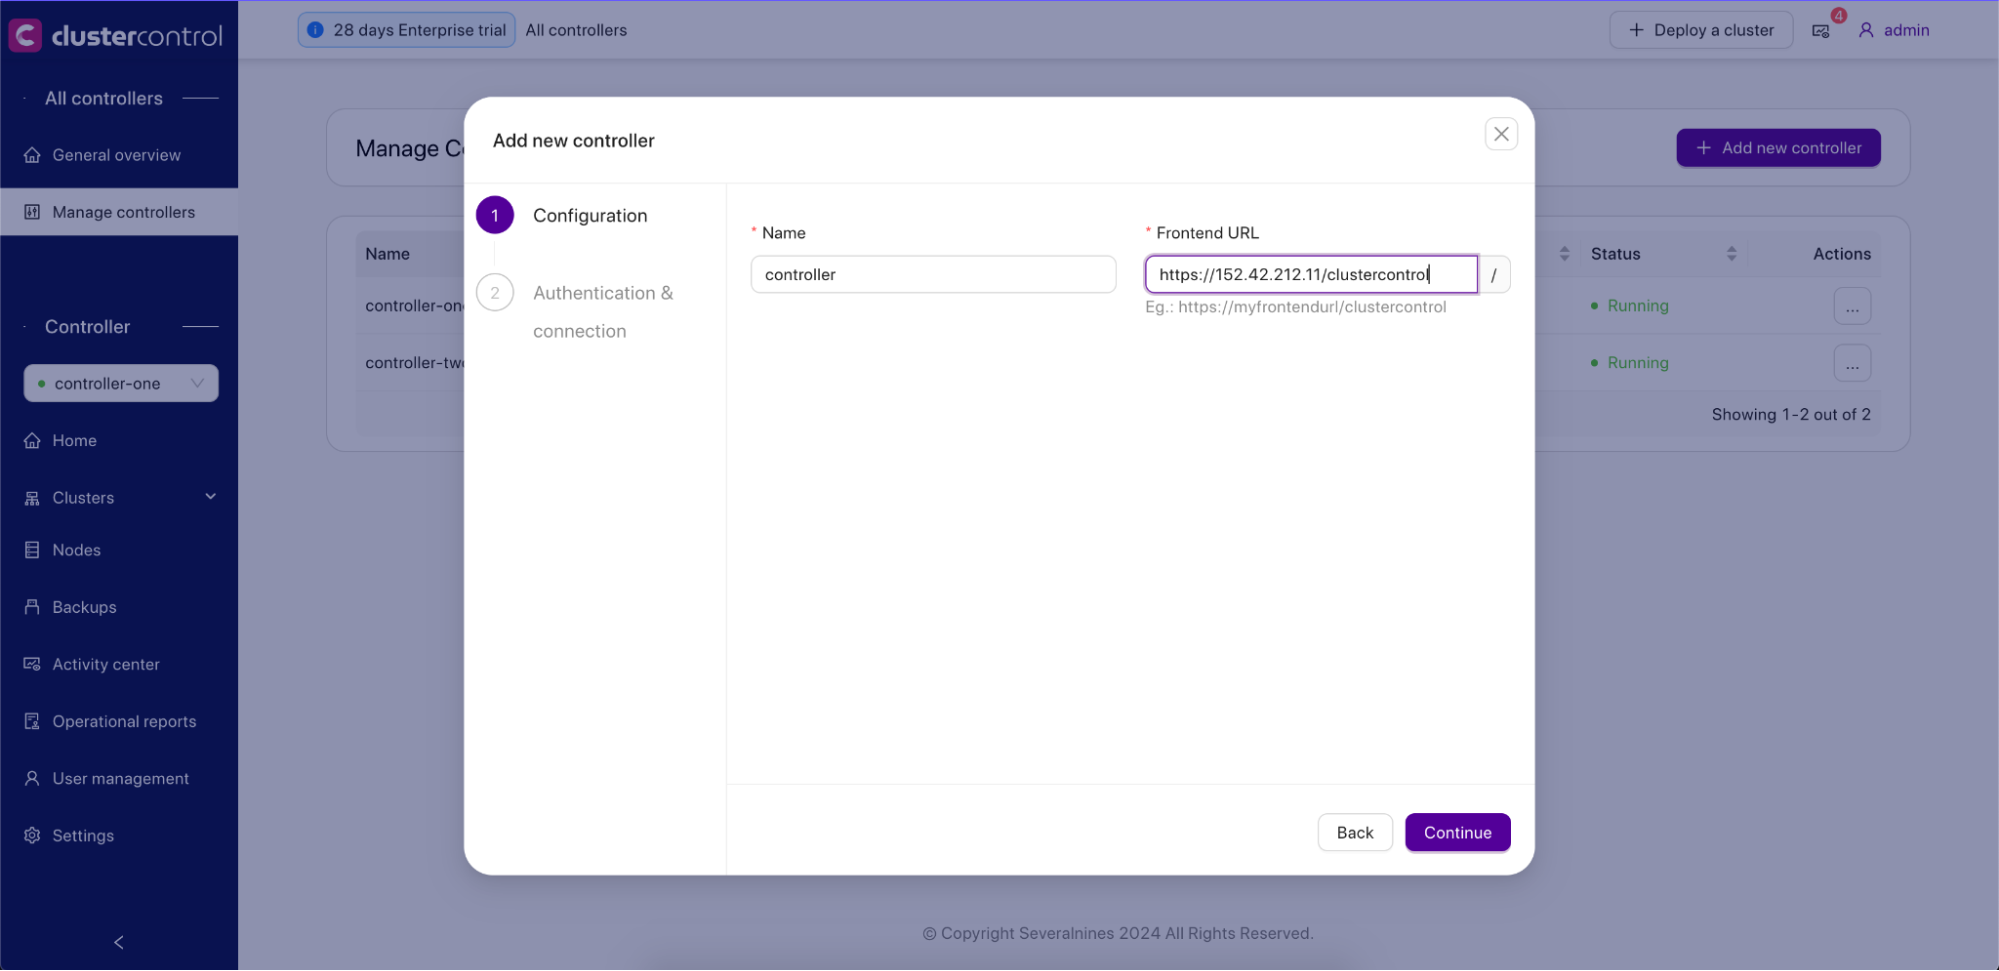Image resolution: width=1999 pixels, height=971 pixels.
Task: Click the admin user icon
Action: point(1866,30)
